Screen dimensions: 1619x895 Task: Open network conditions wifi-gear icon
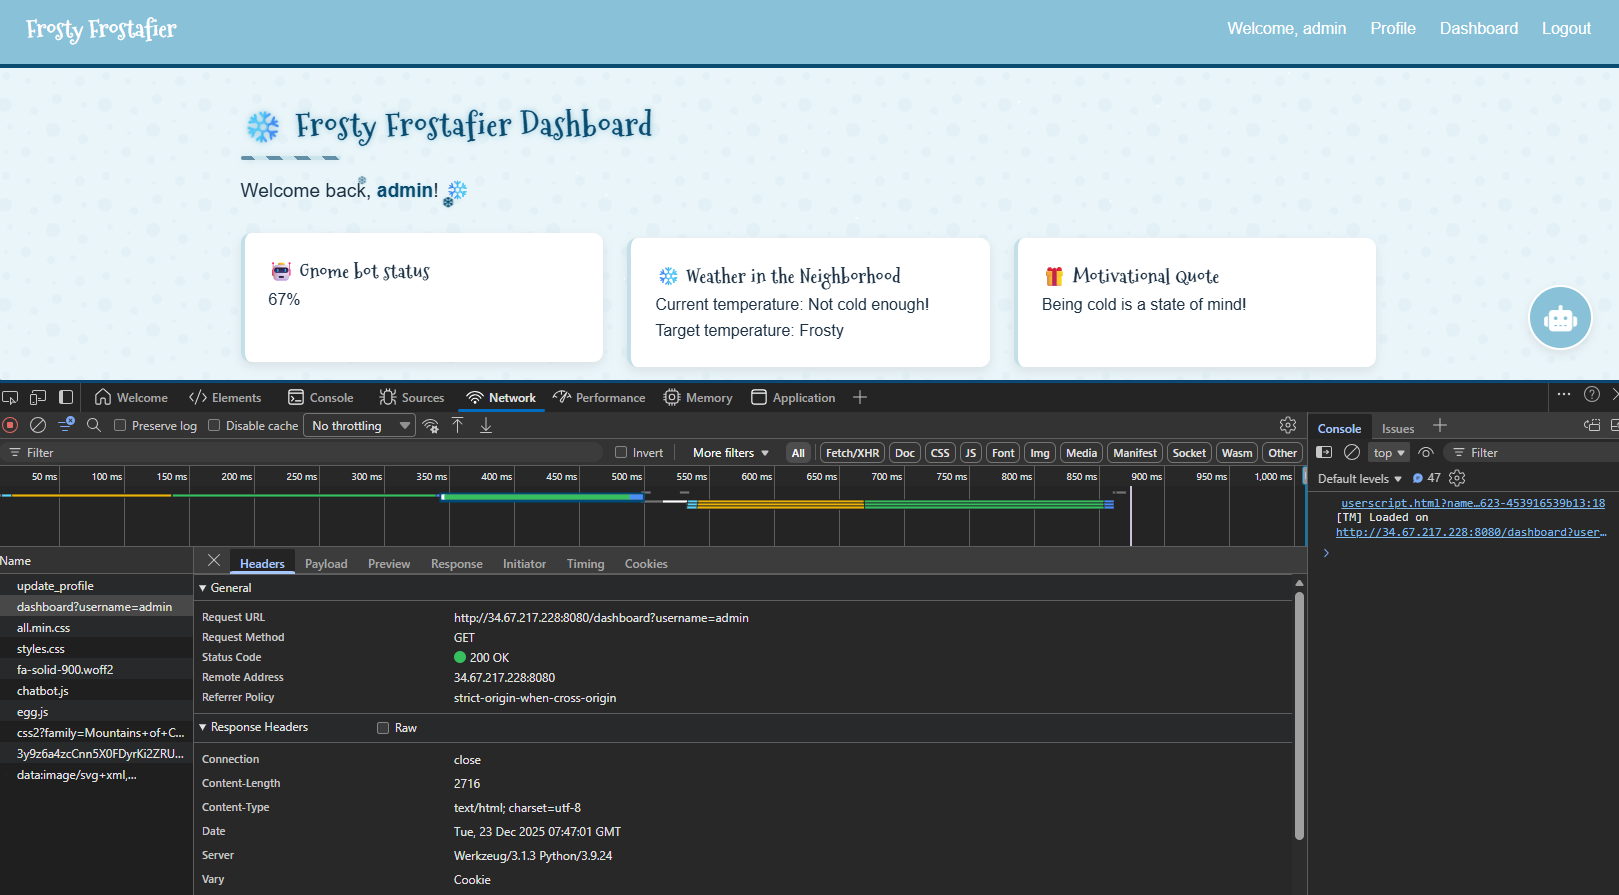coord(431,426)
